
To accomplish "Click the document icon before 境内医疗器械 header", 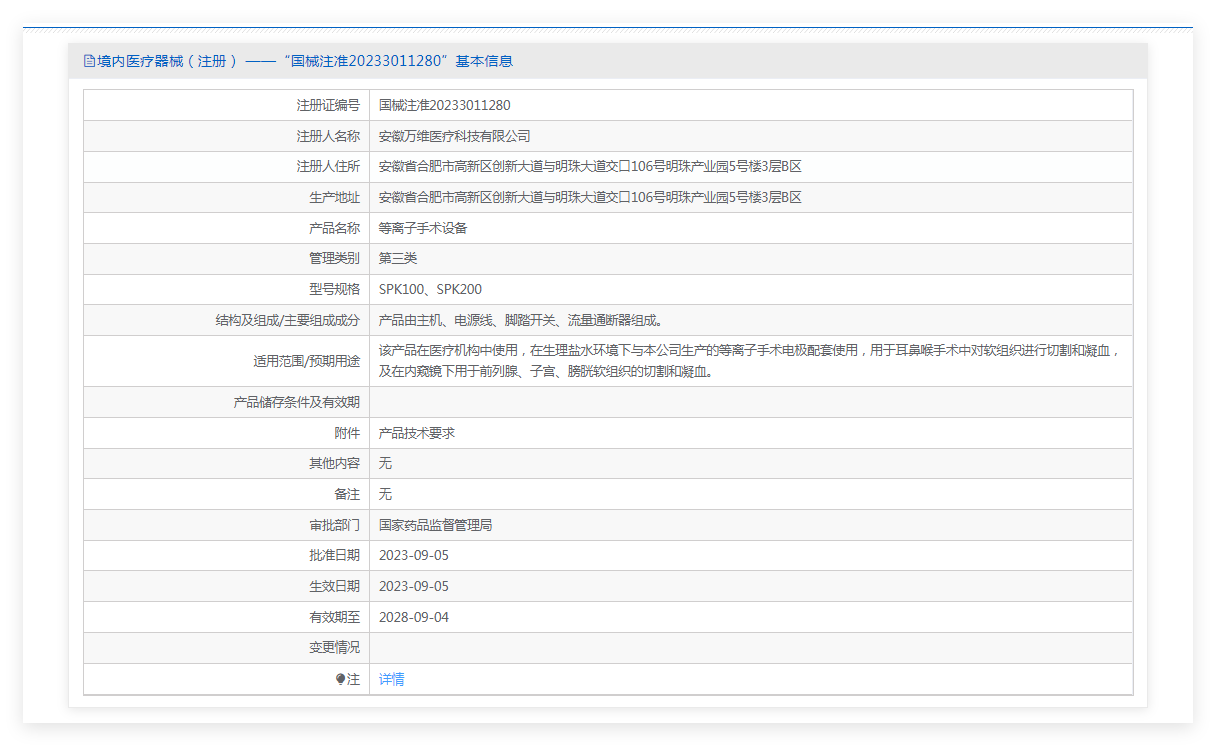I will [89, 61].
